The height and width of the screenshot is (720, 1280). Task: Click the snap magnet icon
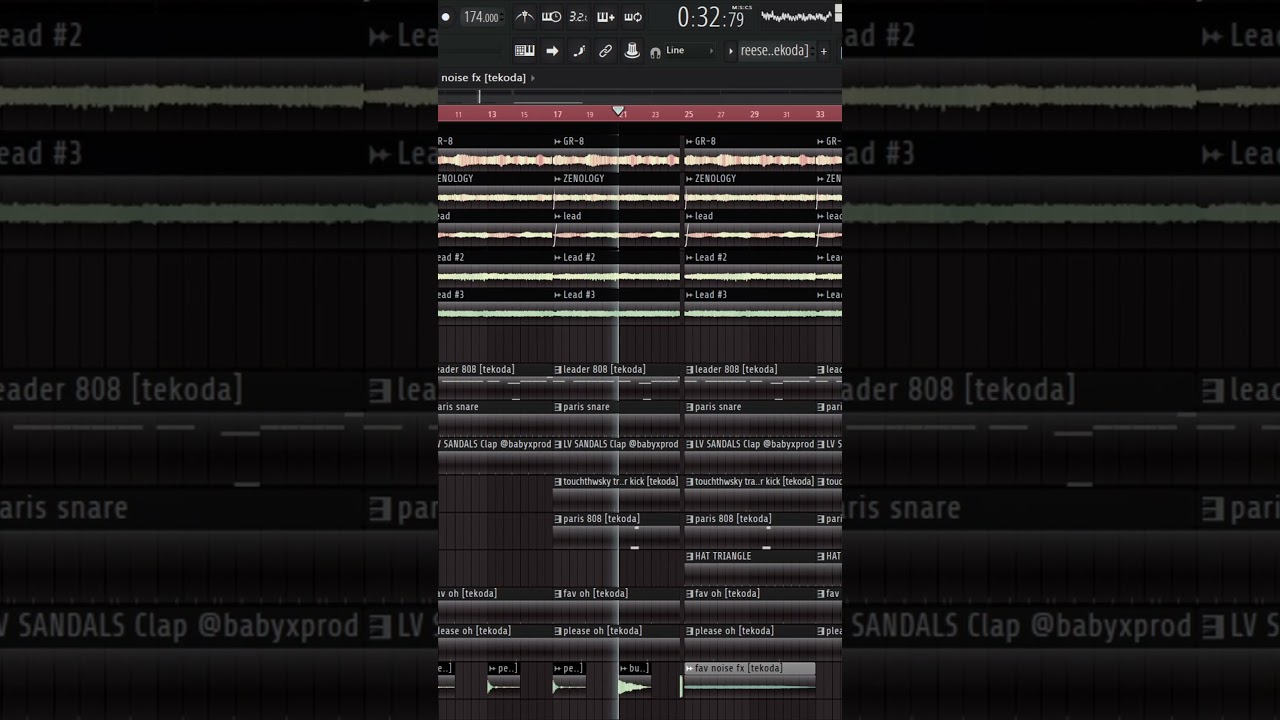655,52
